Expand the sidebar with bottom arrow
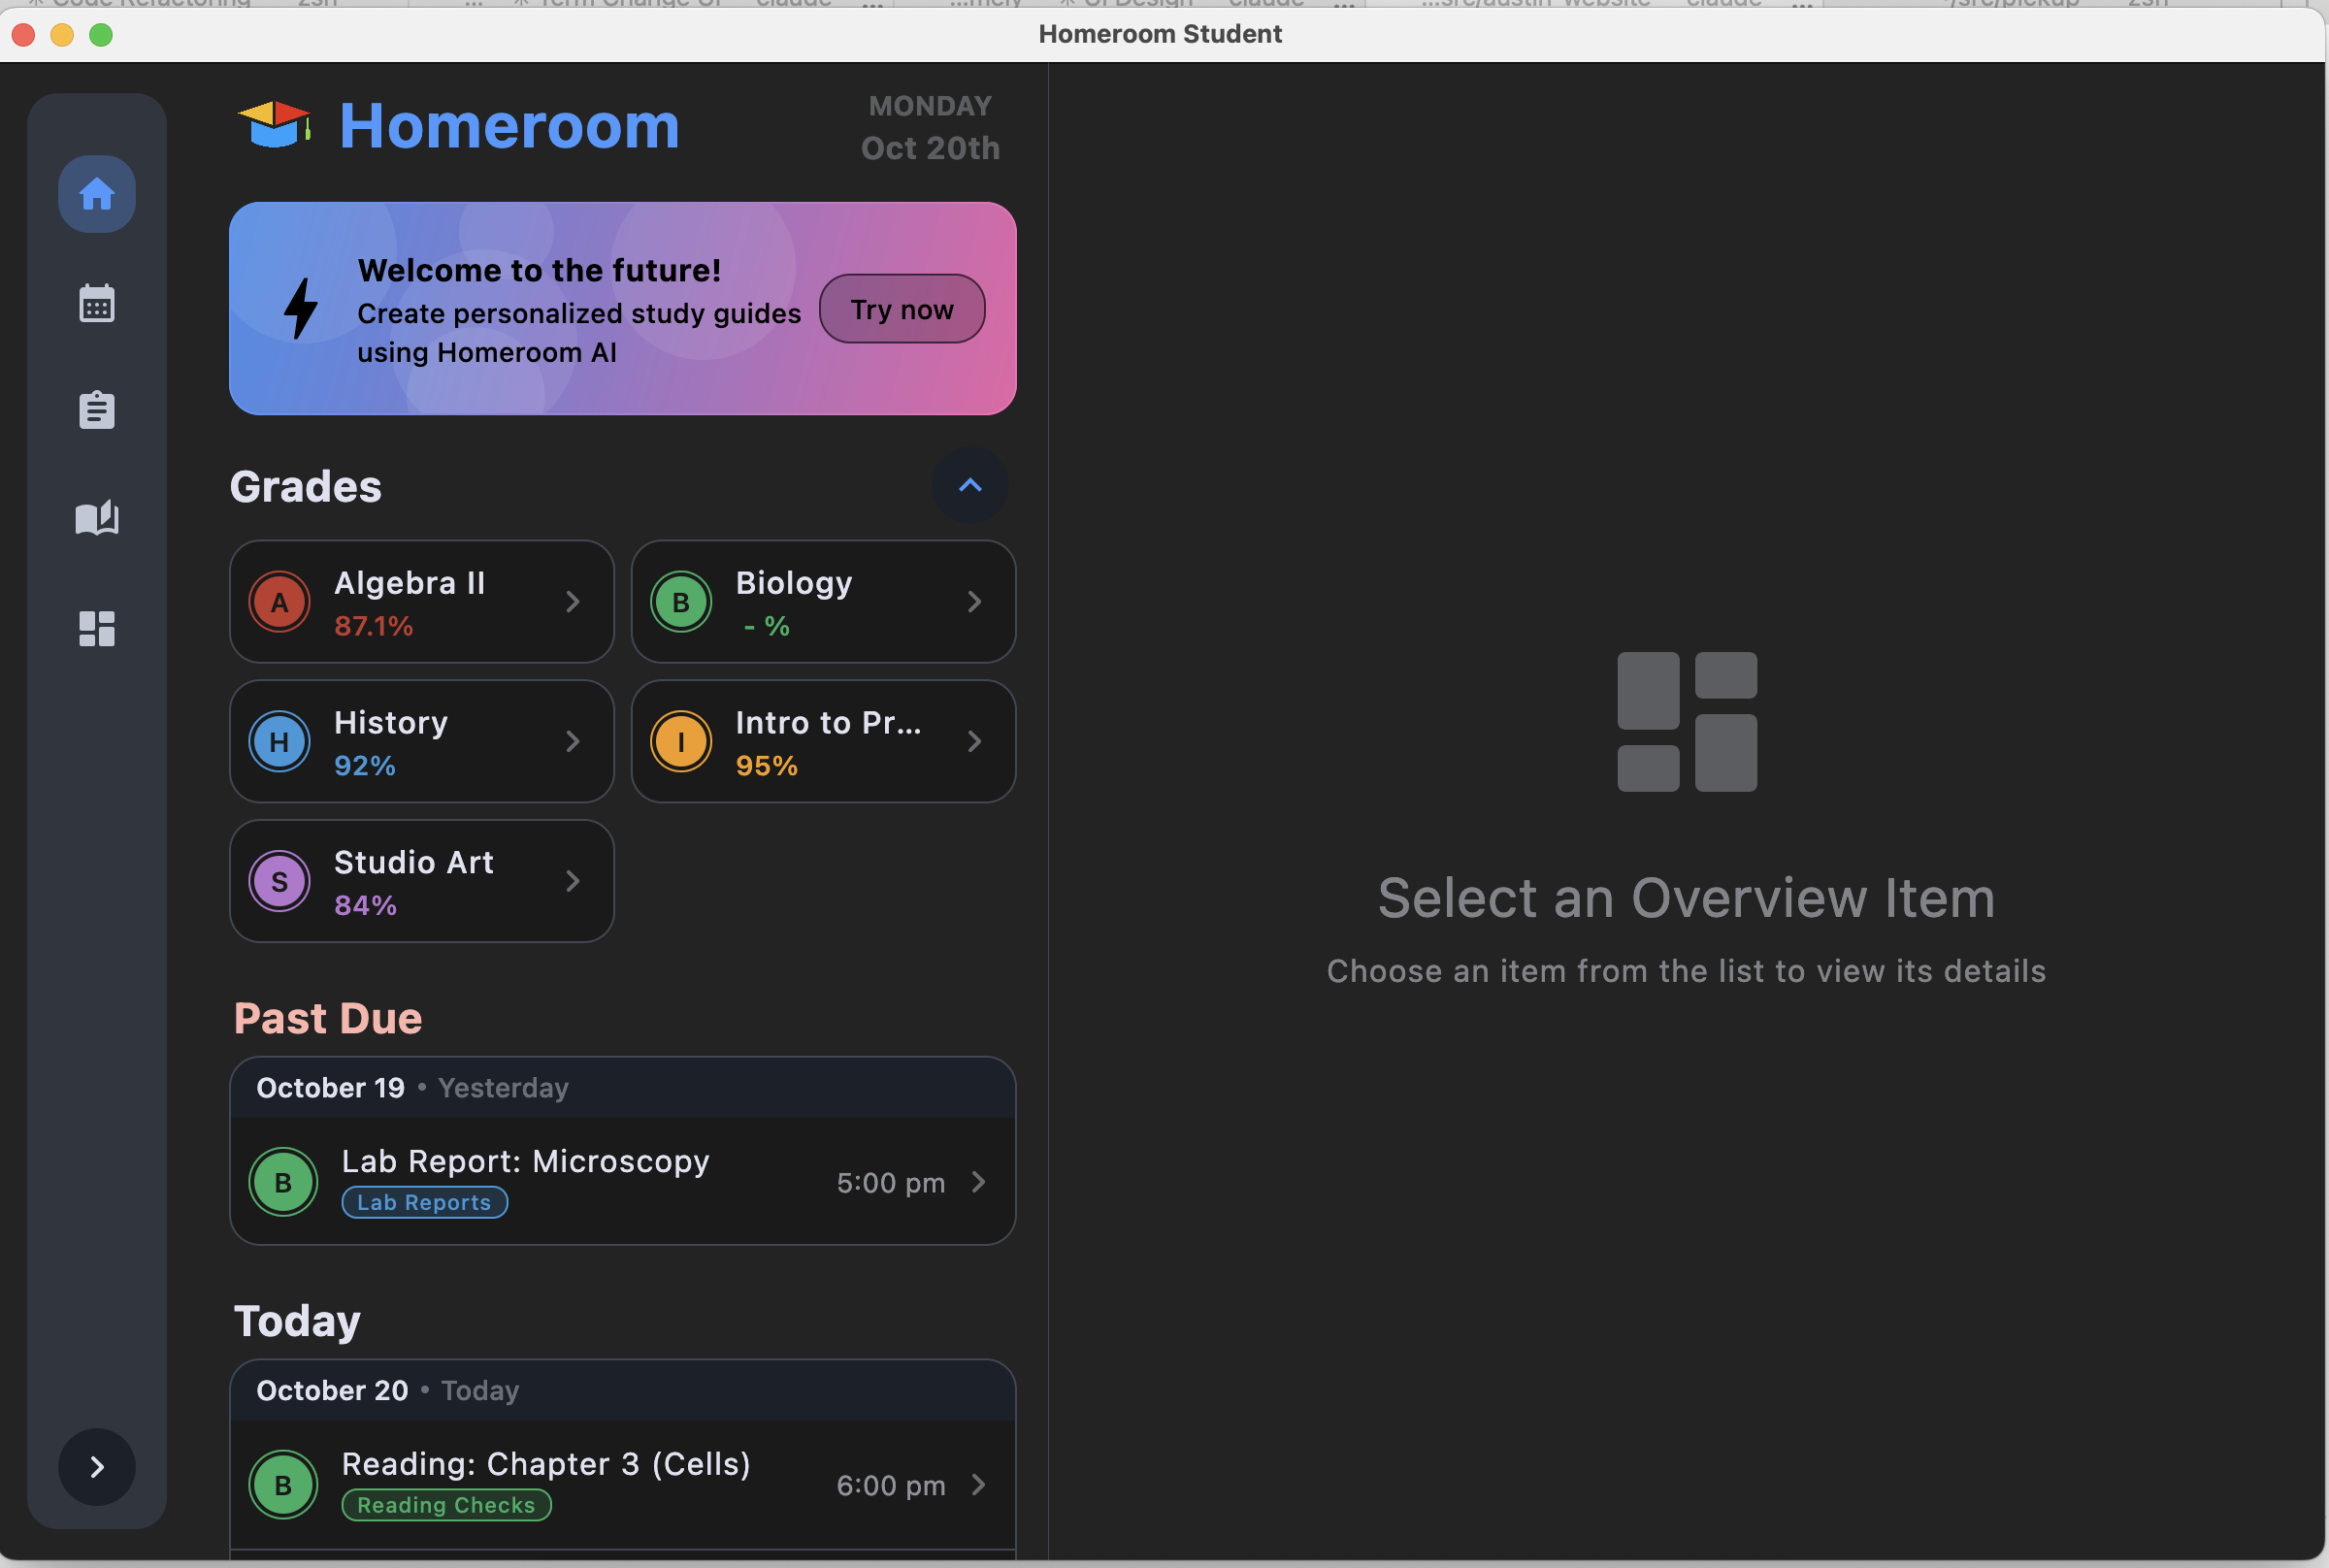 [x=97, y=1467]
